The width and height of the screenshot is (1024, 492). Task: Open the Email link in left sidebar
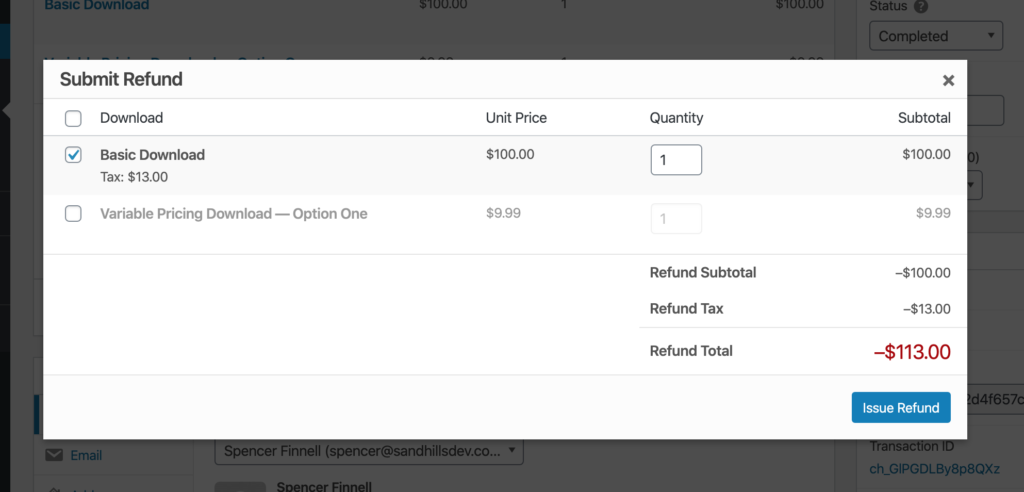click(86, 456)
